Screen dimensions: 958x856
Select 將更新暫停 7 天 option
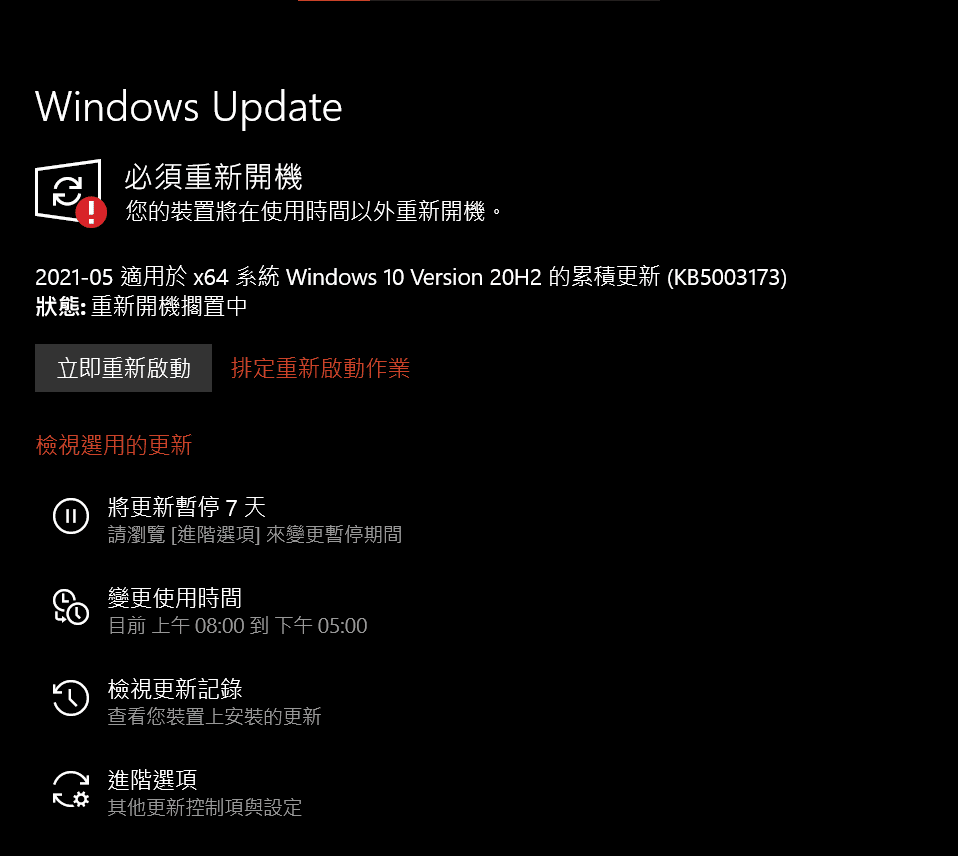pyautogui.click(x=187, y=507)
